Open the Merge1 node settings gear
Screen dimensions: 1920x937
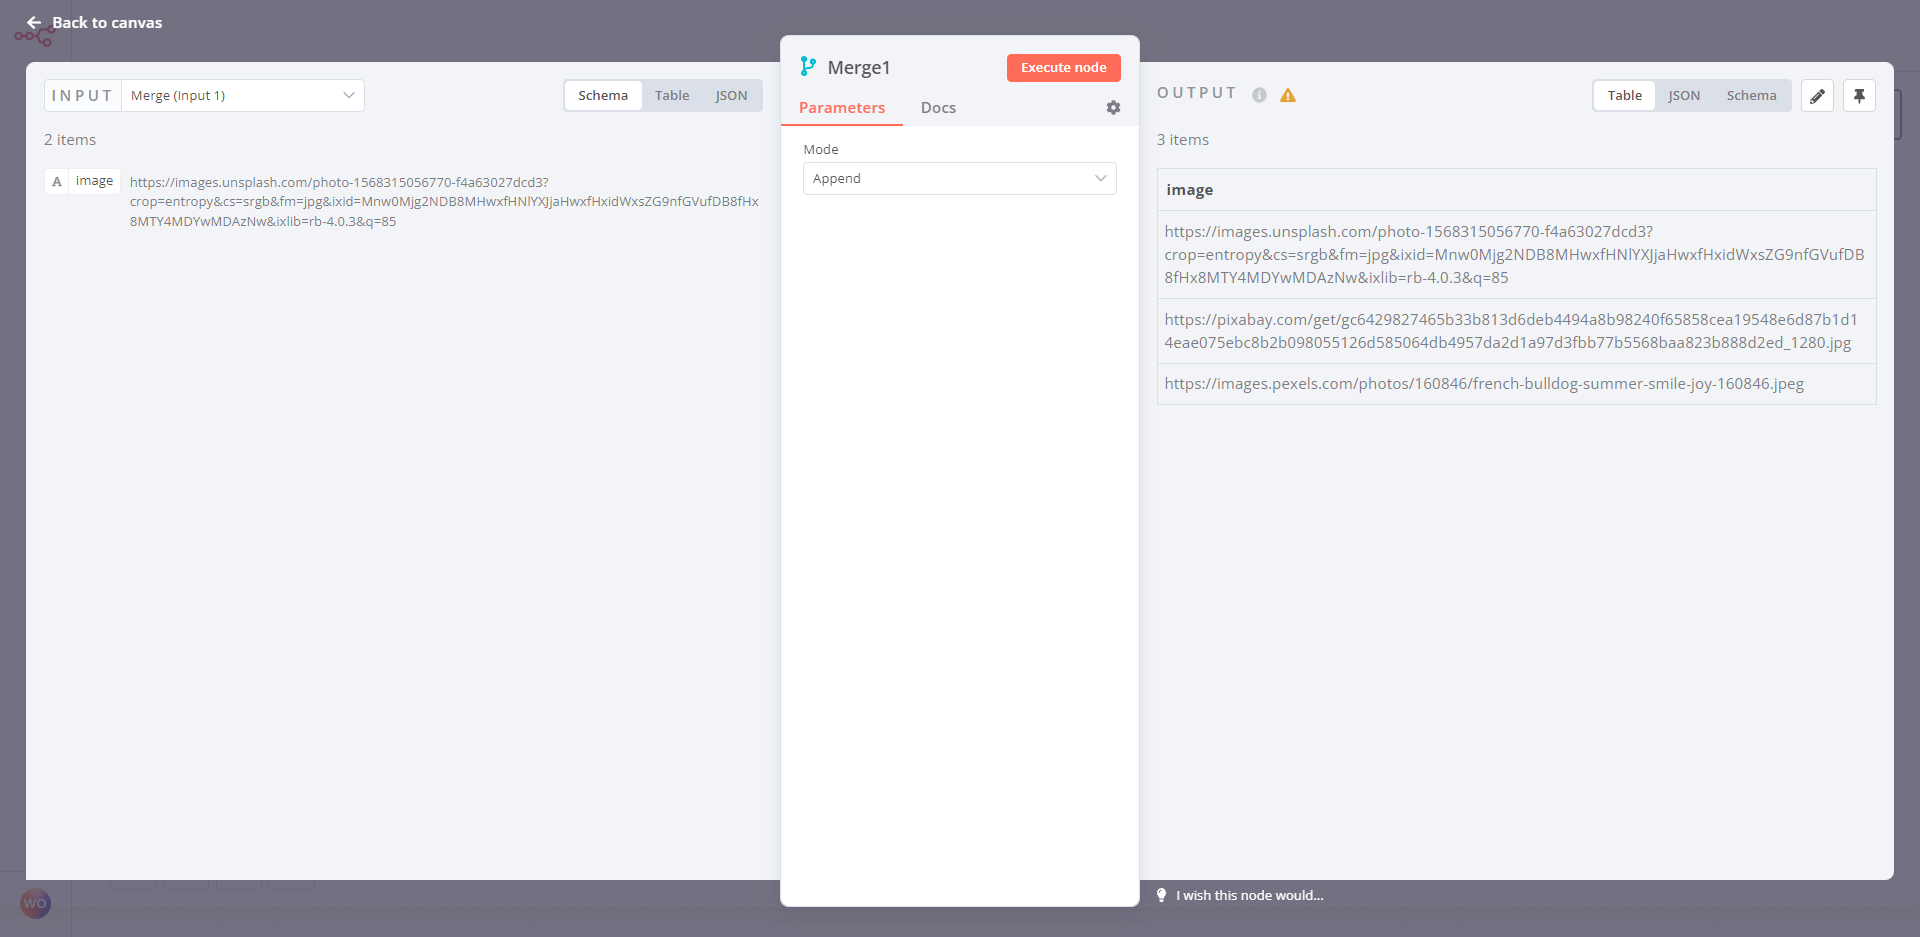1113,108
